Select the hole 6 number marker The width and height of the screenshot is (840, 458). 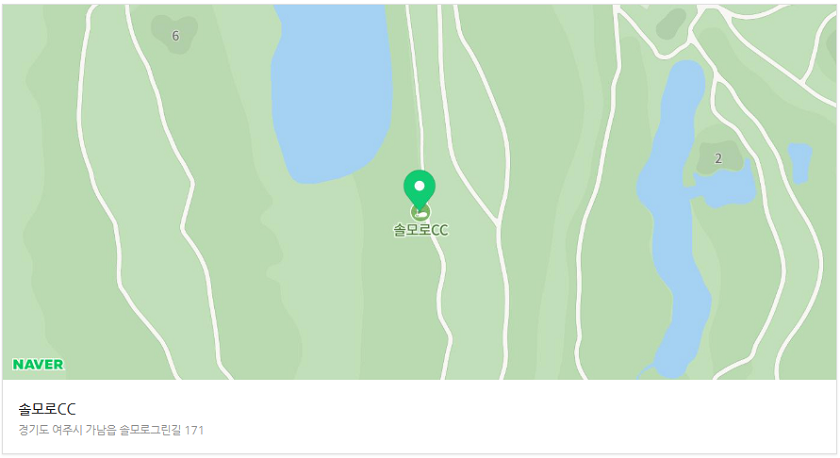click(x=175, y=36)
